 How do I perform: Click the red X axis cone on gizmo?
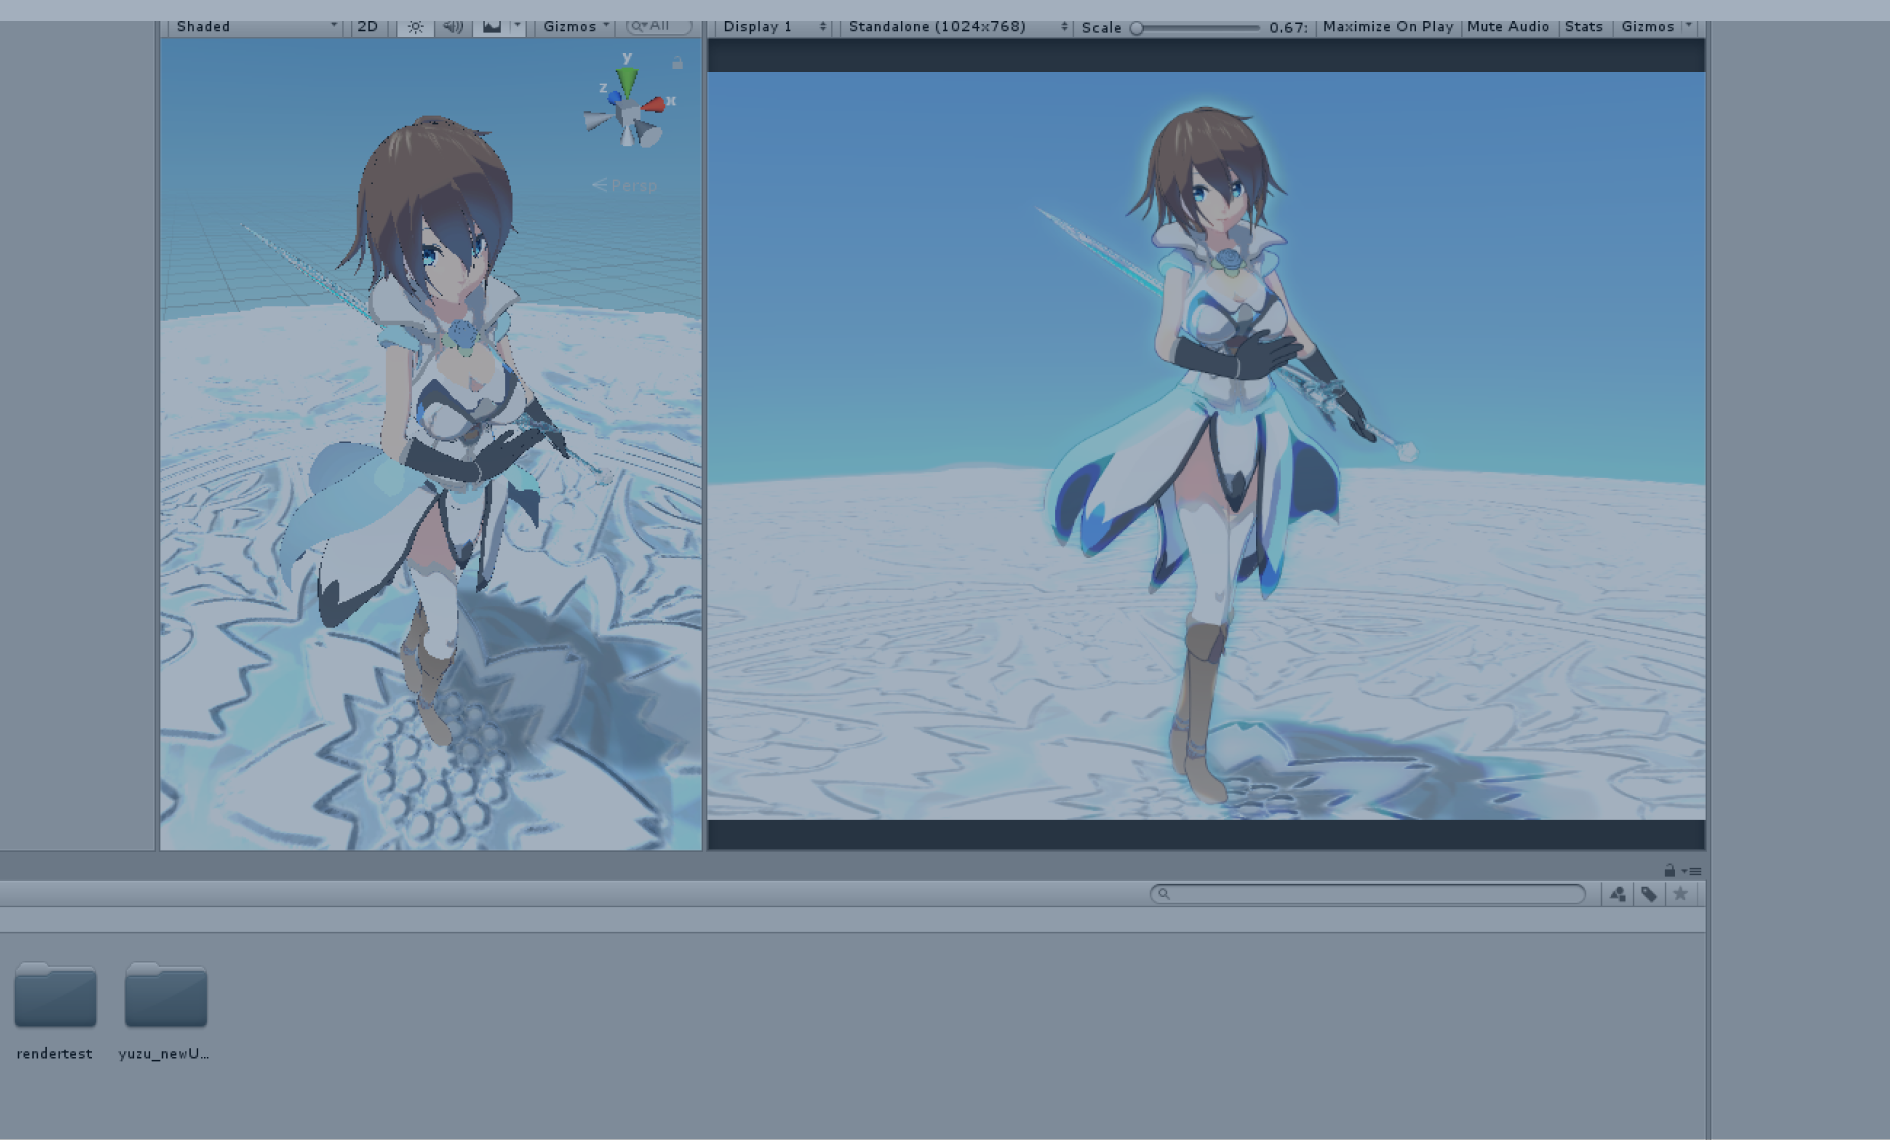tap(654, 104)
